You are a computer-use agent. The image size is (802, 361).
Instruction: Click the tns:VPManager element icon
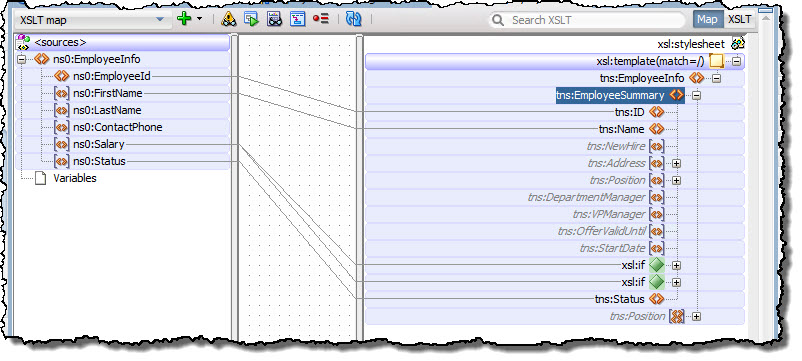(x=656, y=215)
